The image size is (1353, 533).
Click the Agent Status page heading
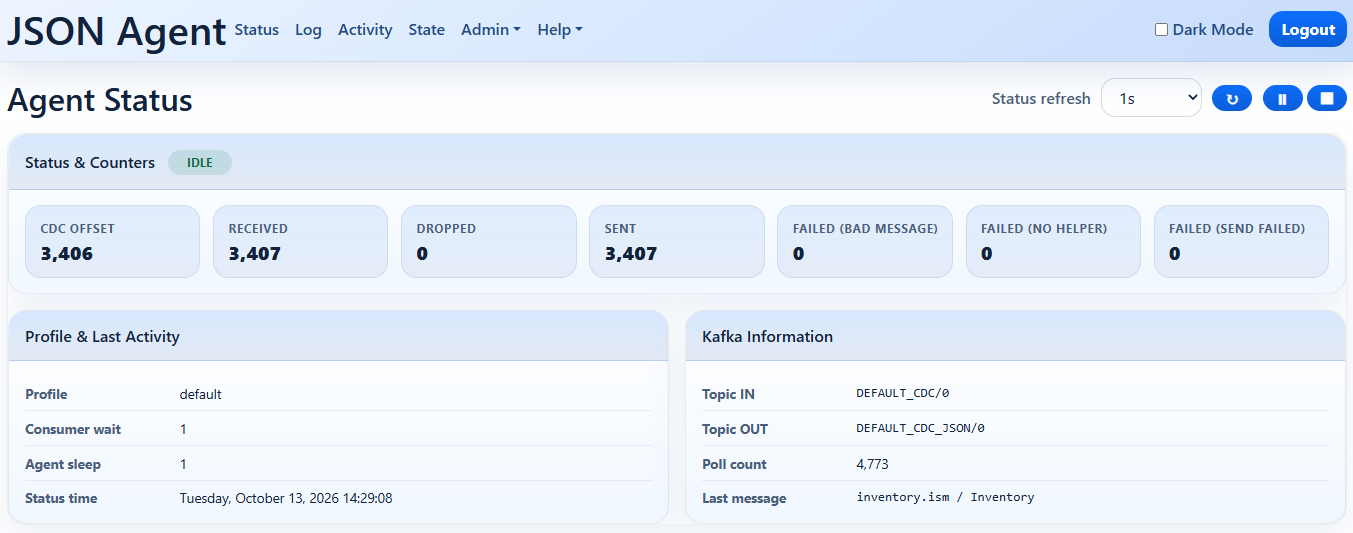[x=100, y=100]
